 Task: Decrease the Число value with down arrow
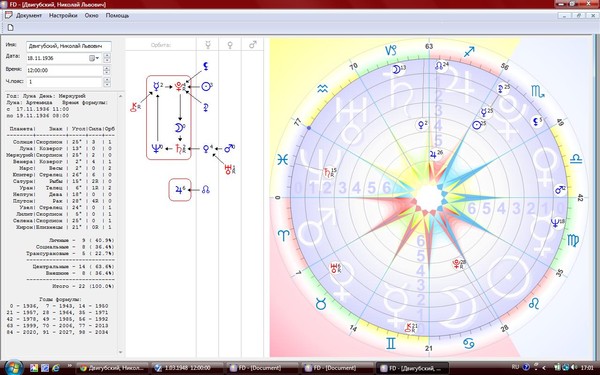click(107, 84)
